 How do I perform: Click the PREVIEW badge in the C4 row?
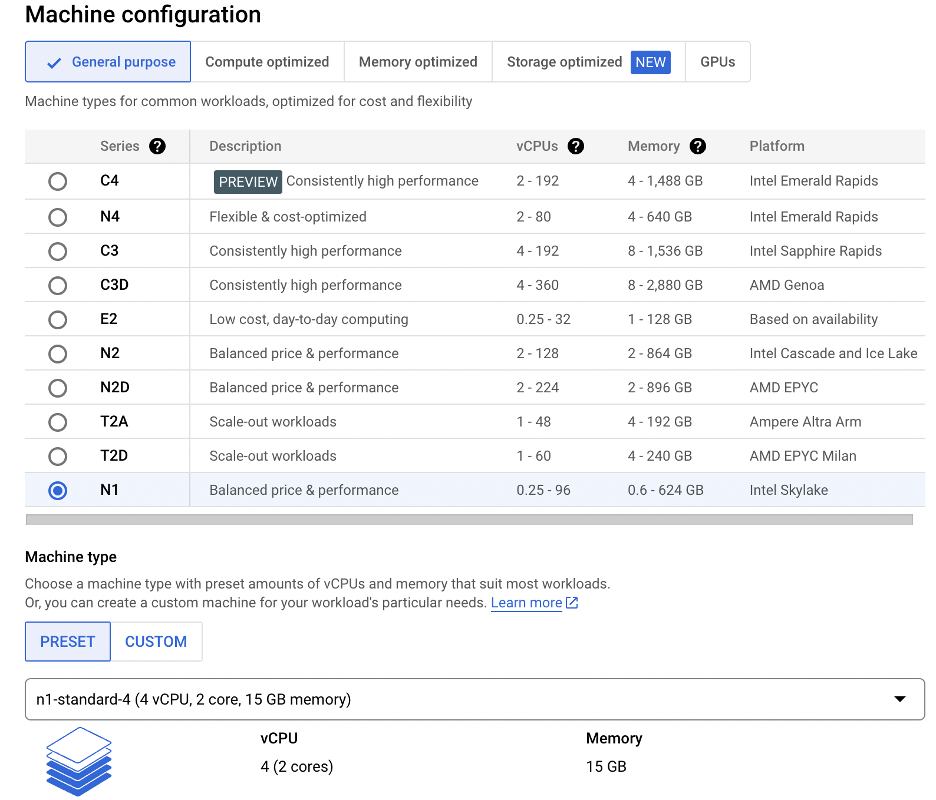click(x=248, y=181)
